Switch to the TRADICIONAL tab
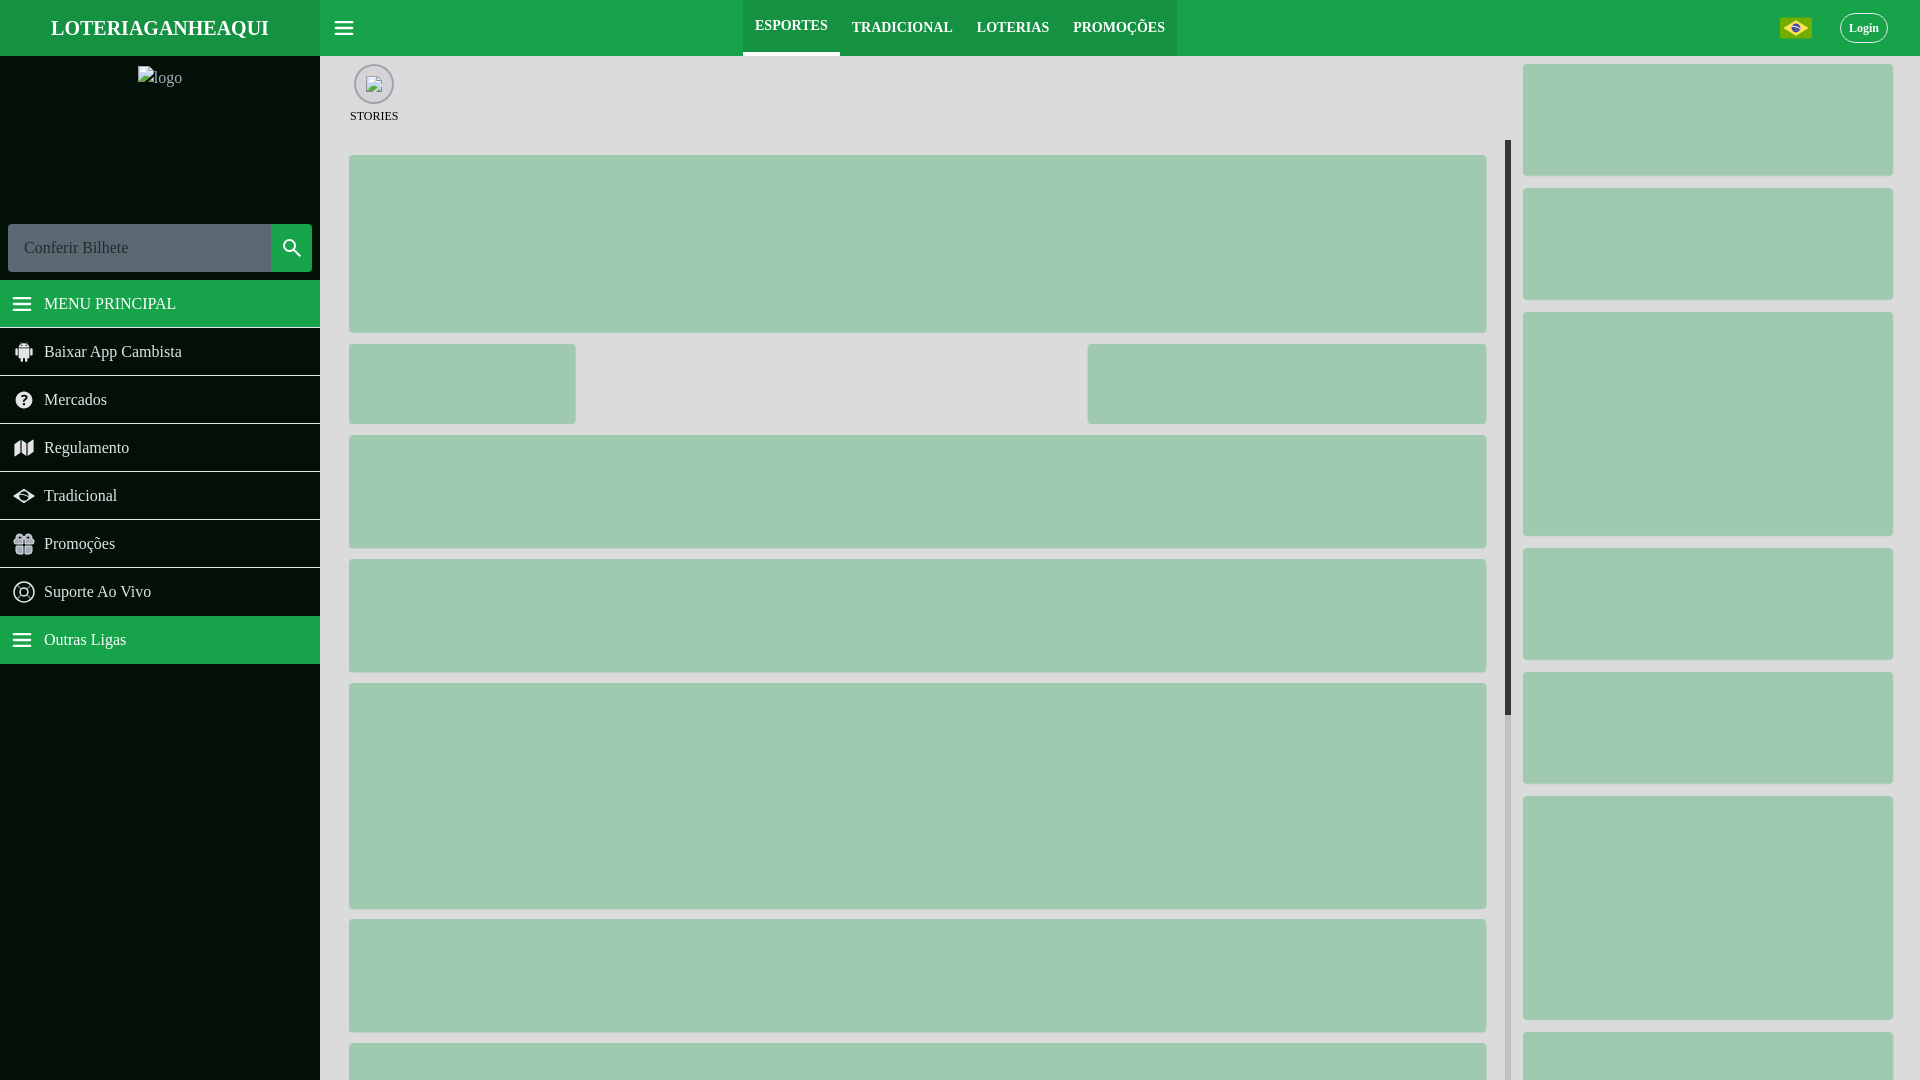 [902, 28]
